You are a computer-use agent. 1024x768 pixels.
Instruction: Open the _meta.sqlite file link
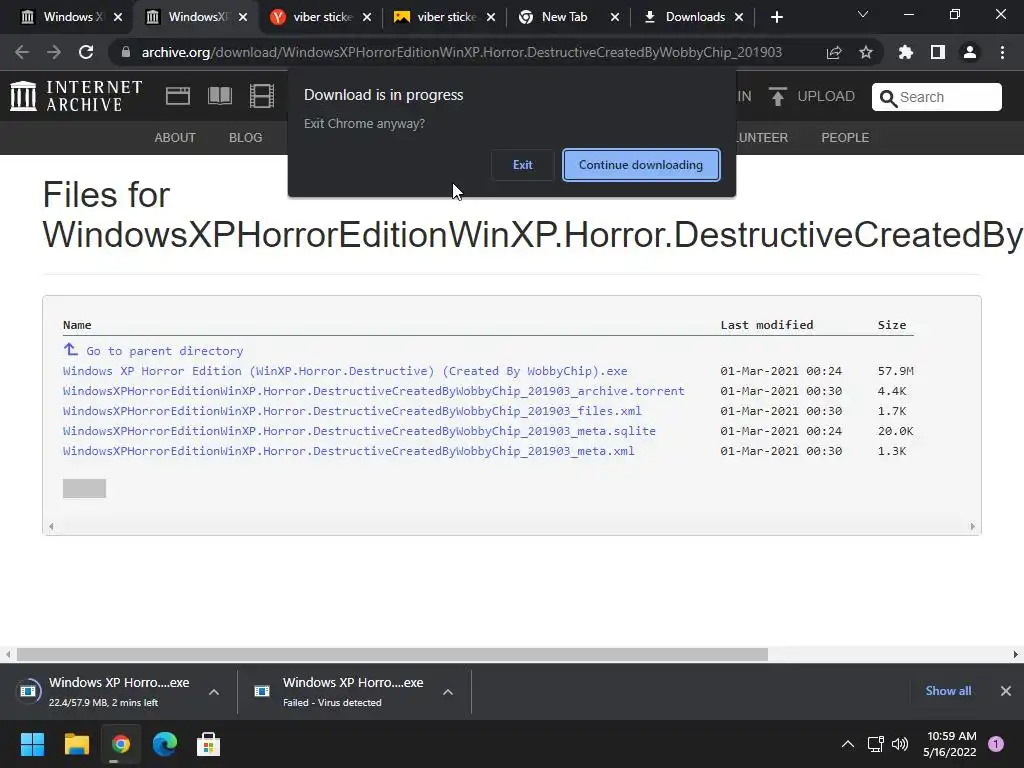pyautogui.click(x=359, y=431)
